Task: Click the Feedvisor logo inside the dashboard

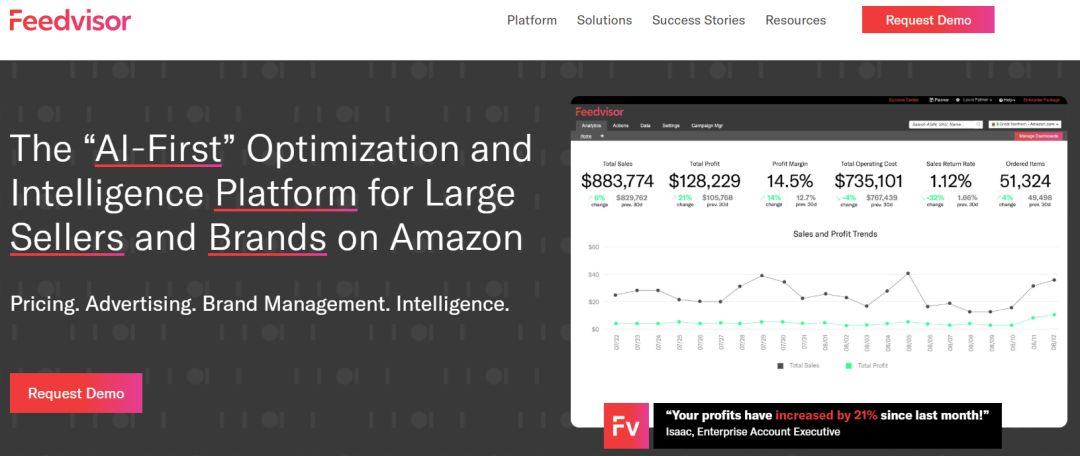Action: point(597,112)
